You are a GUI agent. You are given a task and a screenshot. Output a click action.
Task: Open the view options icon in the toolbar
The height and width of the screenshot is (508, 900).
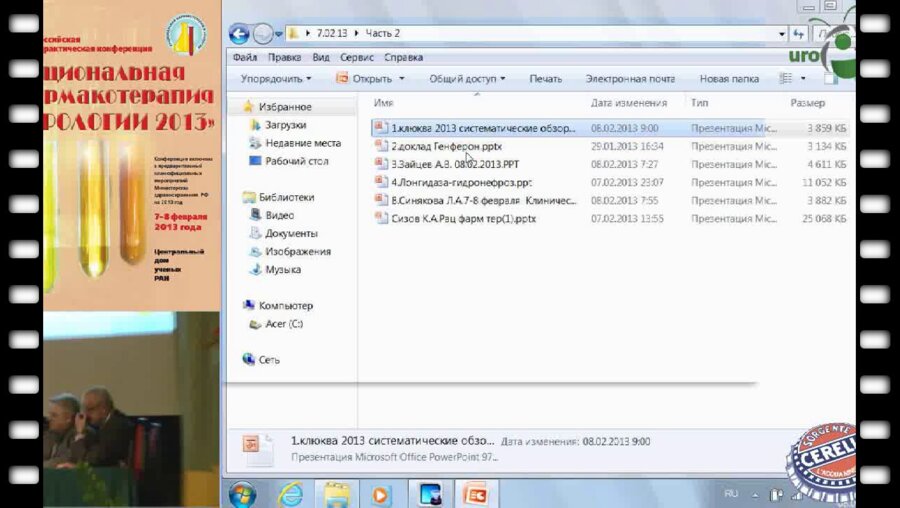pyautogui.click(x=786, y=78)
